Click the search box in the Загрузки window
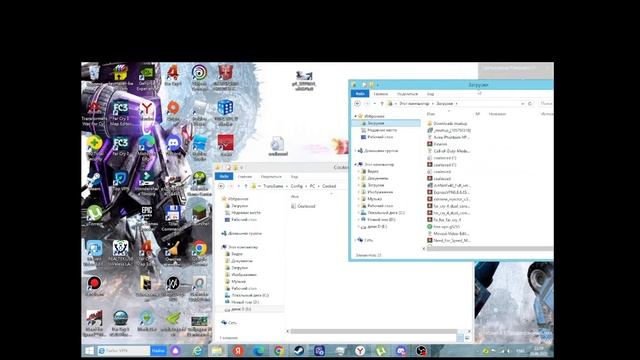640x360 pixels. coord(546,104)
